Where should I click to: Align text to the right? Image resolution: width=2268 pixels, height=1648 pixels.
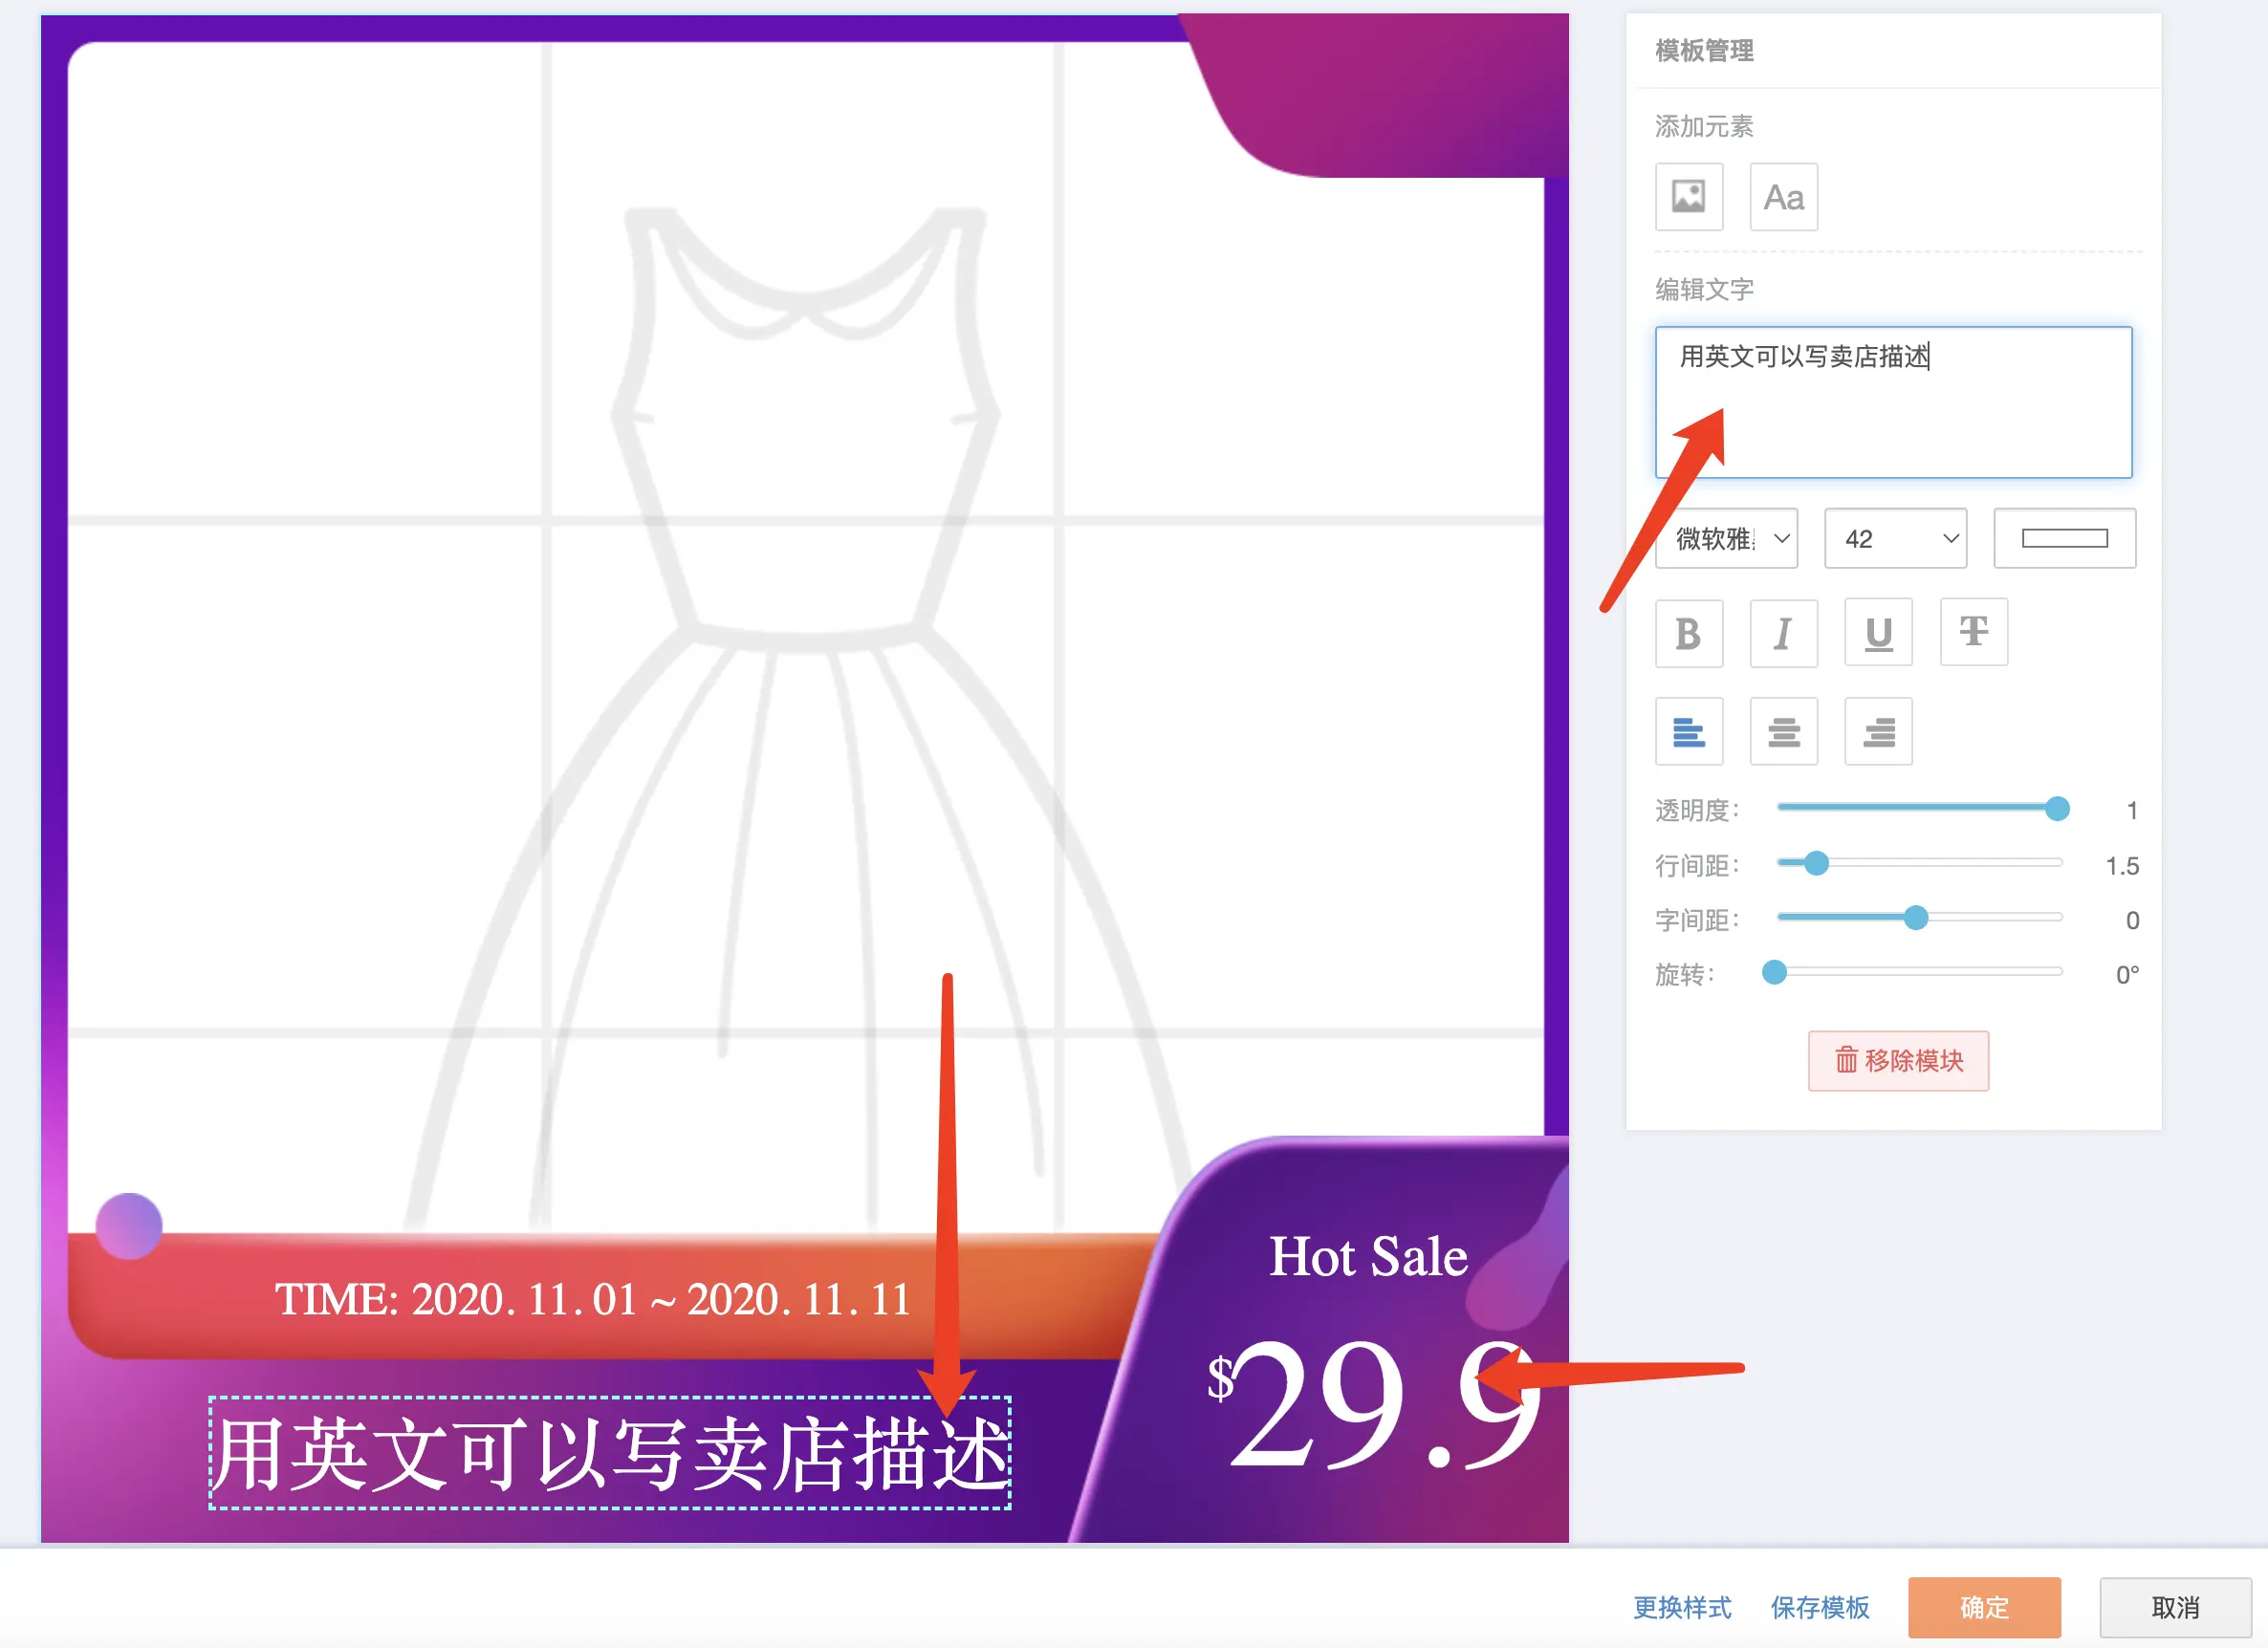pos(1878,732)
